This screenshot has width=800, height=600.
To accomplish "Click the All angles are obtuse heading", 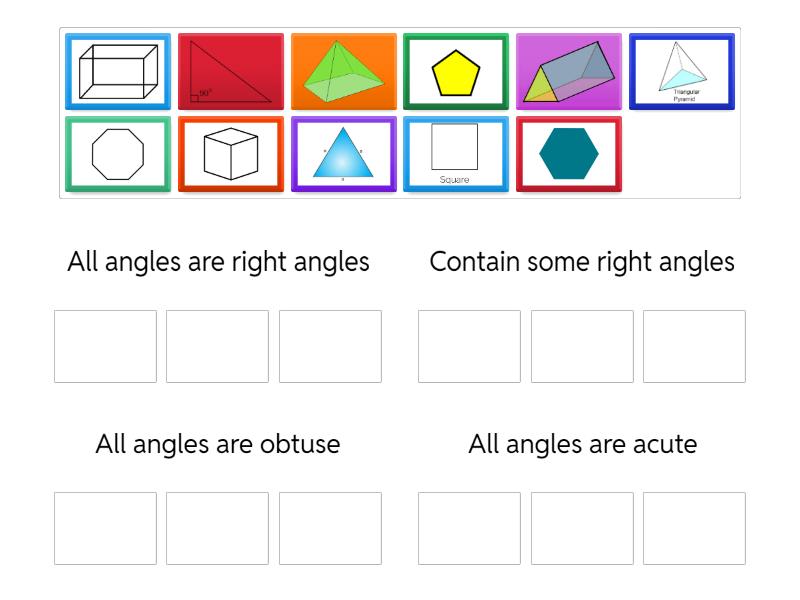I will coord(218,444).
